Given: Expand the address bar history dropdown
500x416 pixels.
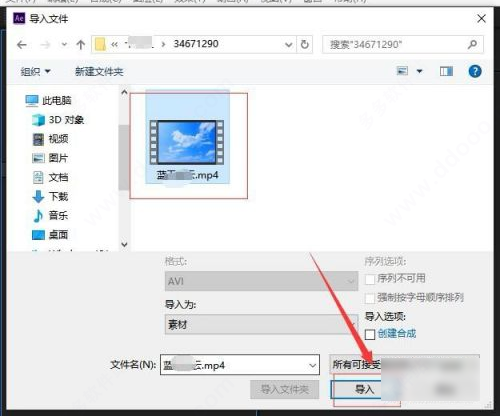Looking at the screenshot, I should coord(289,45).
